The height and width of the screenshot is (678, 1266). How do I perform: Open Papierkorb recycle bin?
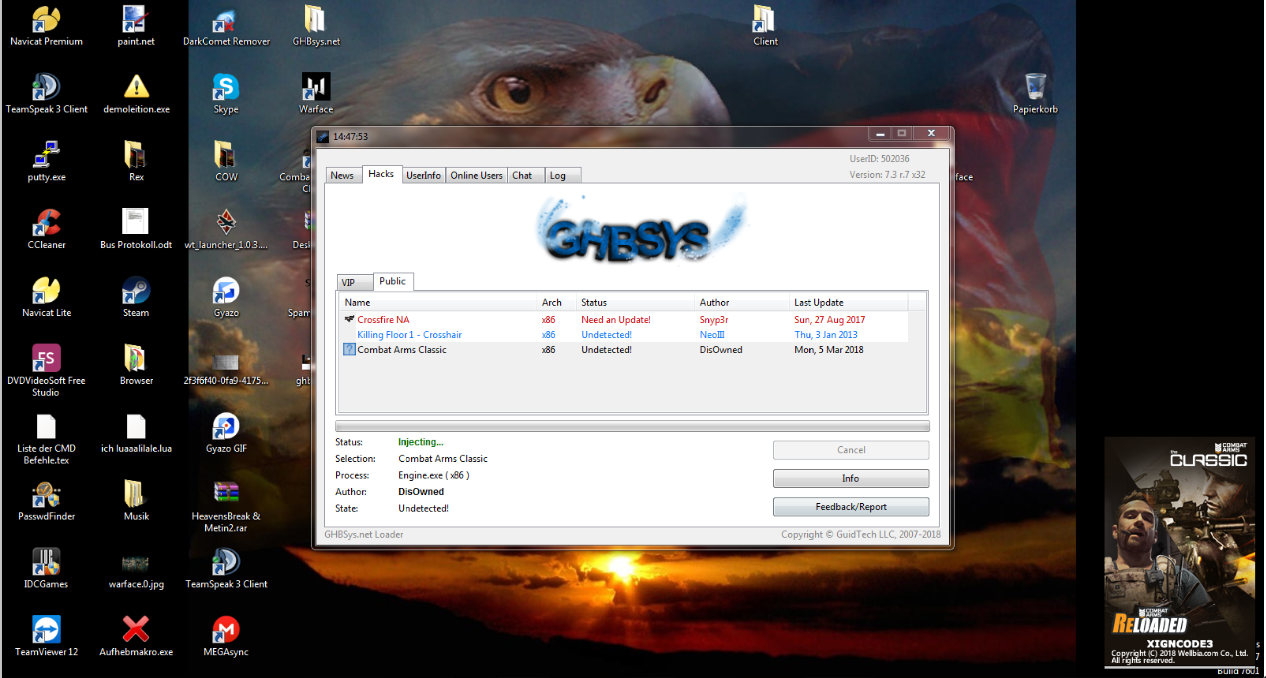(x=1035, y=94)
